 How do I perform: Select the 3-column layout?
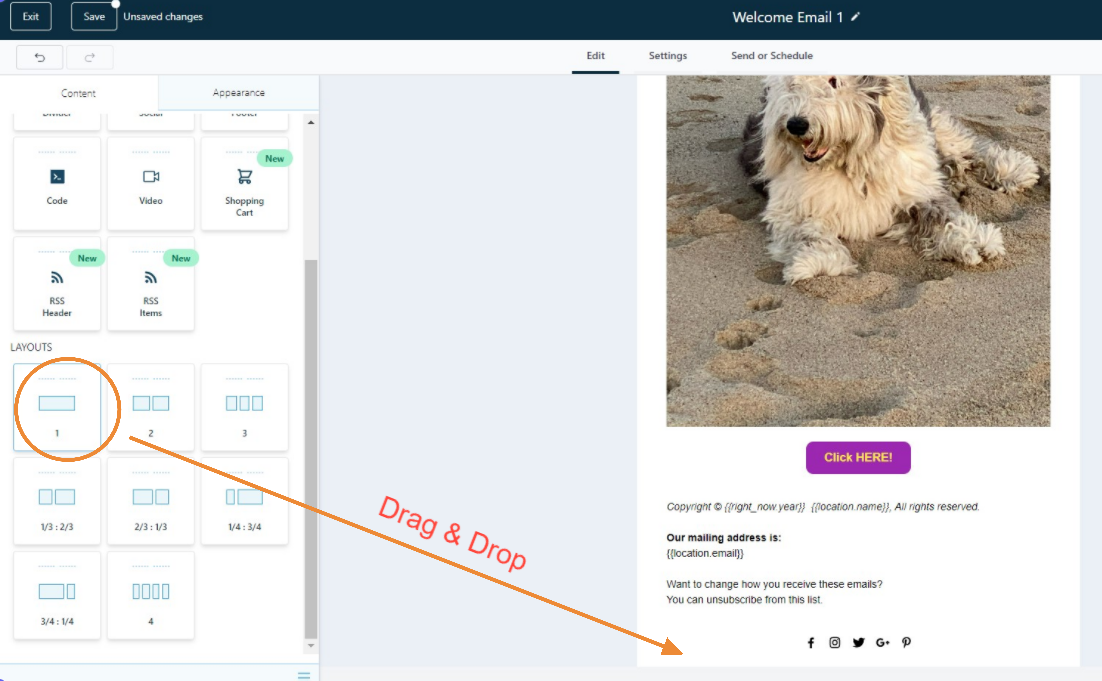[x=244, y=407]
